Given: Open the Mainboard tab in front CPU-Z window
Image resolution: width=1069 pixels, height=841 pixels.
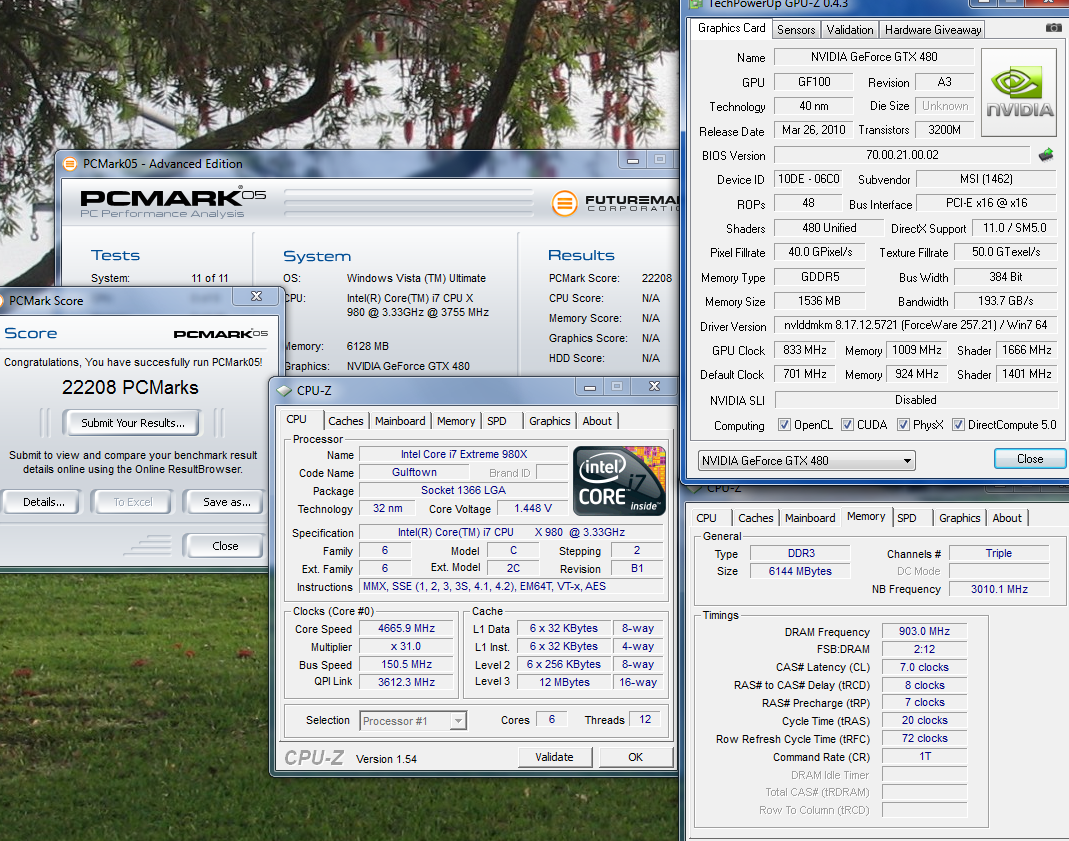Looking at the screenshot, I should pyautogui.click(x=400, y=421).
